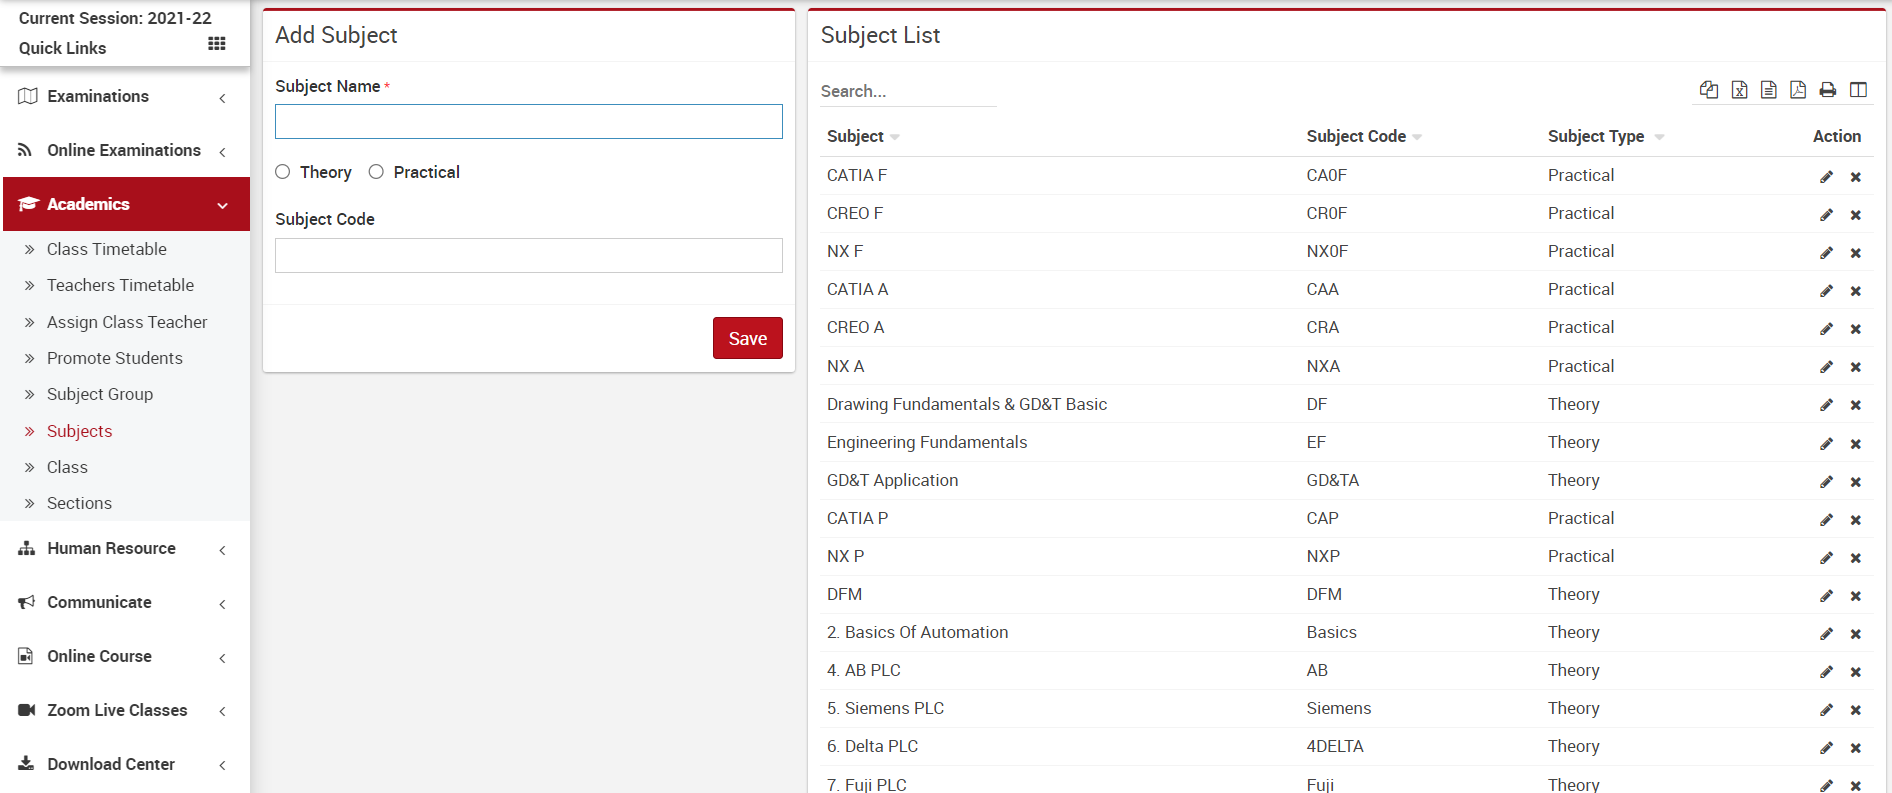Viewport: 1892px width, 793px height.
Task: Select the Practical radio button
Action: [376, 172]
